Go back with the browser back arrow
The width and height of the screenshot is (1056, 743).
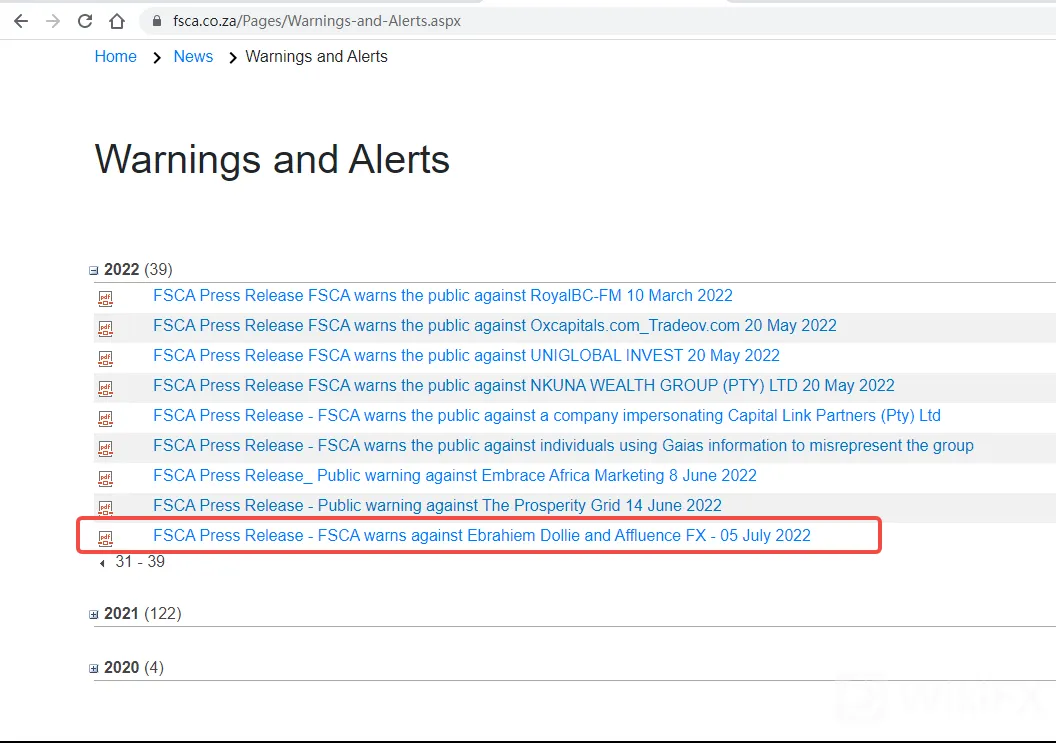pos(21,21)
